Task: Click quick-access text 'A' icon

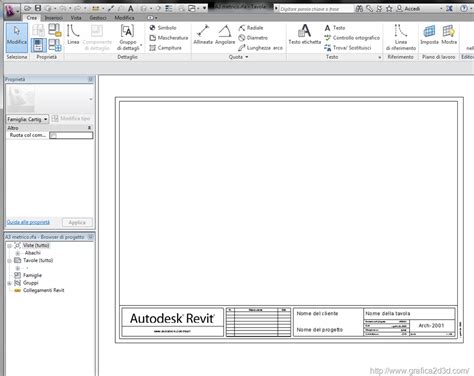Action: click(x=131, y=8)
